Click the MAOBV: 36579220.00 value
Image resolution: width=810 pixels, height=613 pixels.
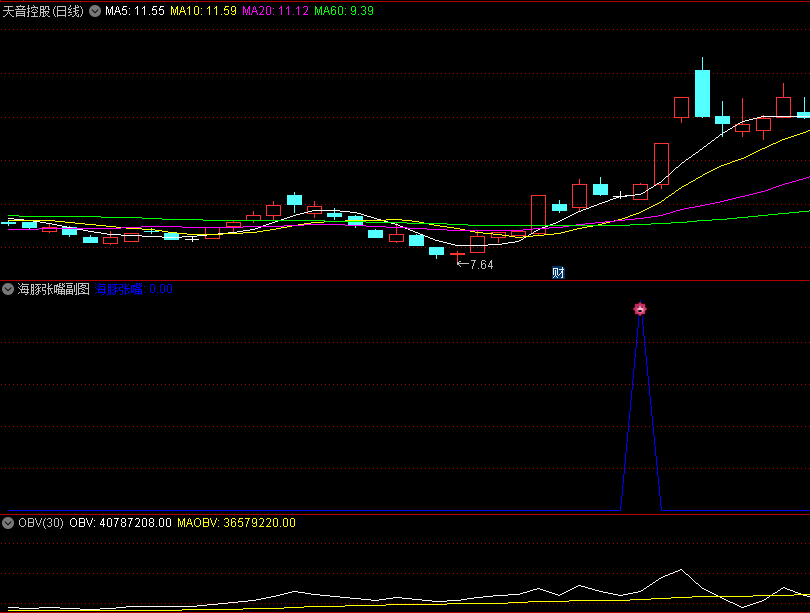[x=237, y=523]
